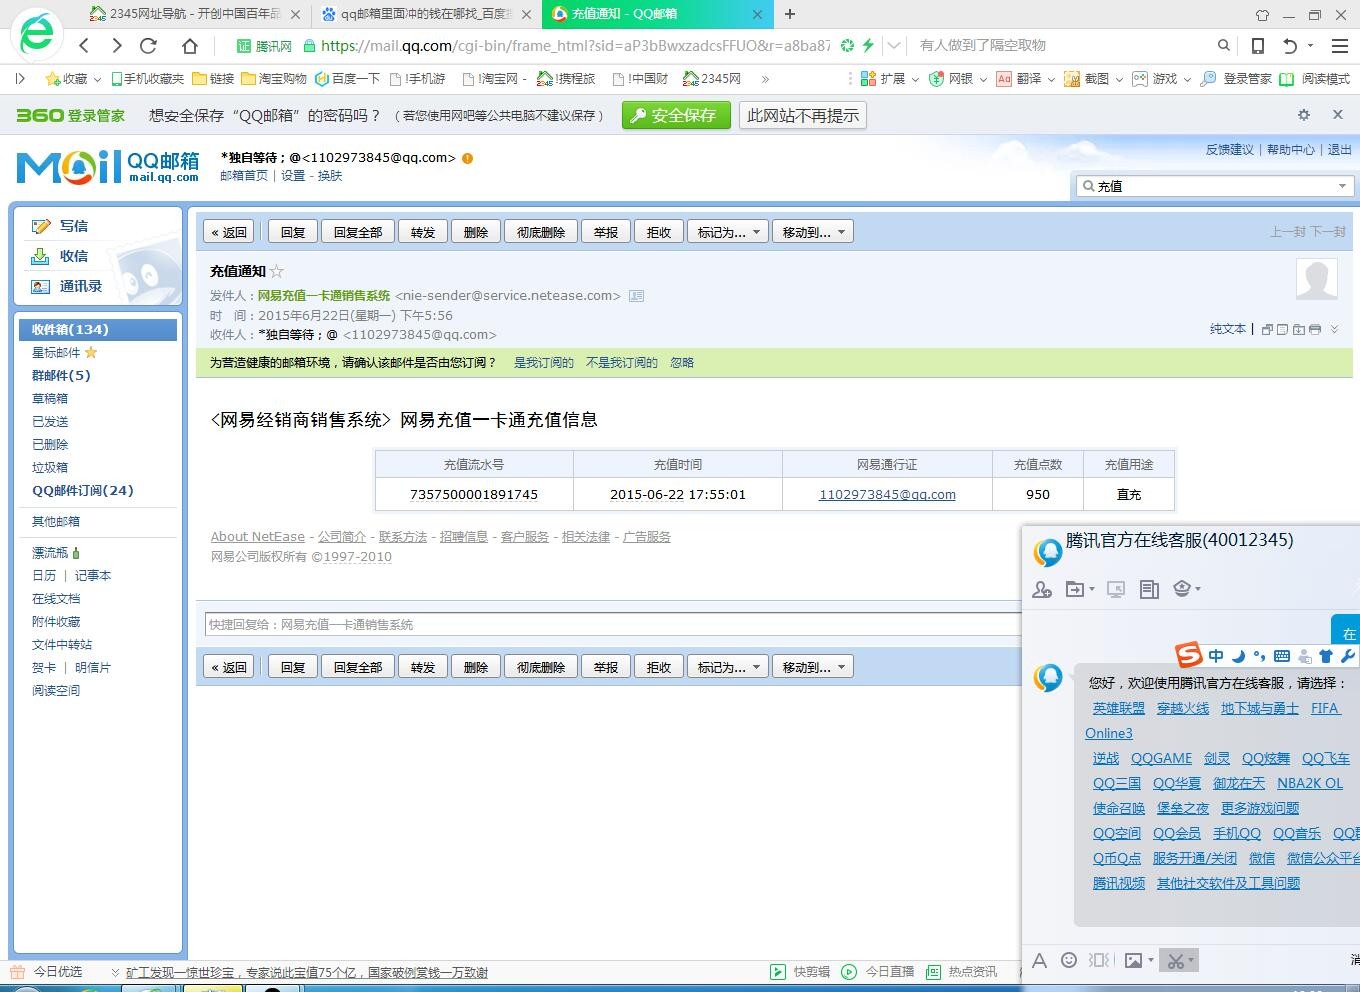
Task: Expand email header details chevron
Action: (x=1334, y=329)
